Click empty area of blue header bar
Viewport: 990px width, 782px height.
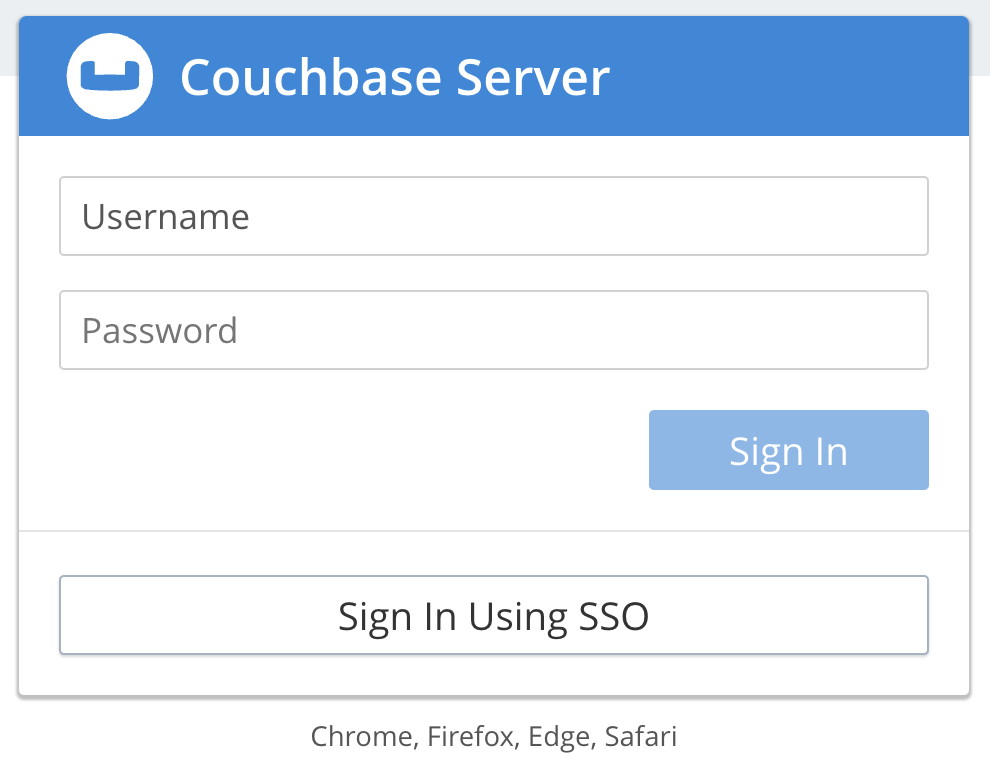point(800,76)
